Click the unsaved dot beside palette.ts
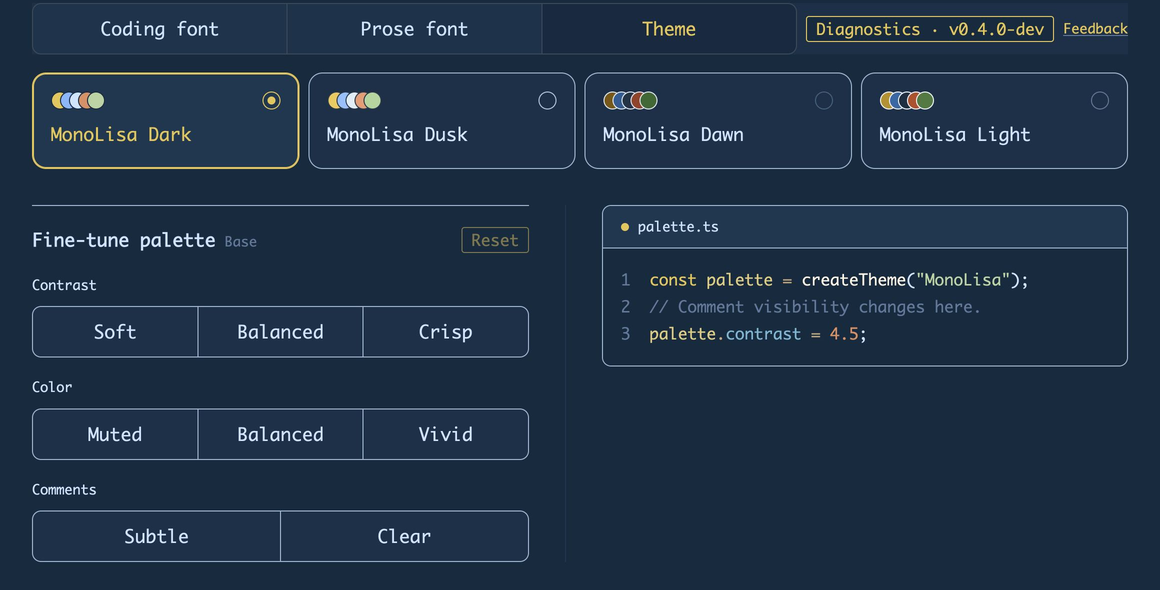Screen dimensions: 1160x590 point(624,227)
